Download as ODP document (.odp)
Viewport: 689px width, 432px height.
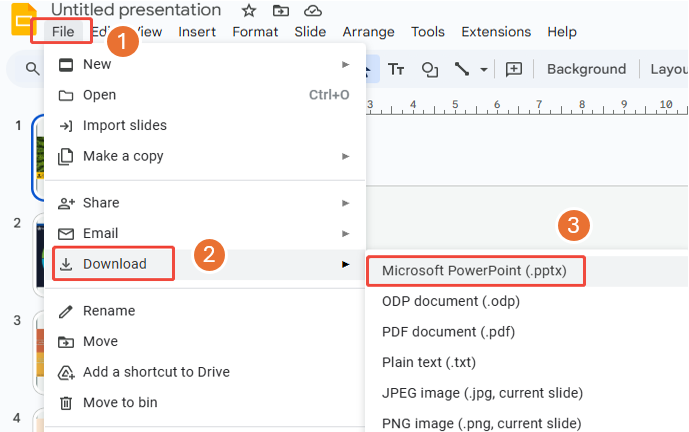tap(527, 301)
